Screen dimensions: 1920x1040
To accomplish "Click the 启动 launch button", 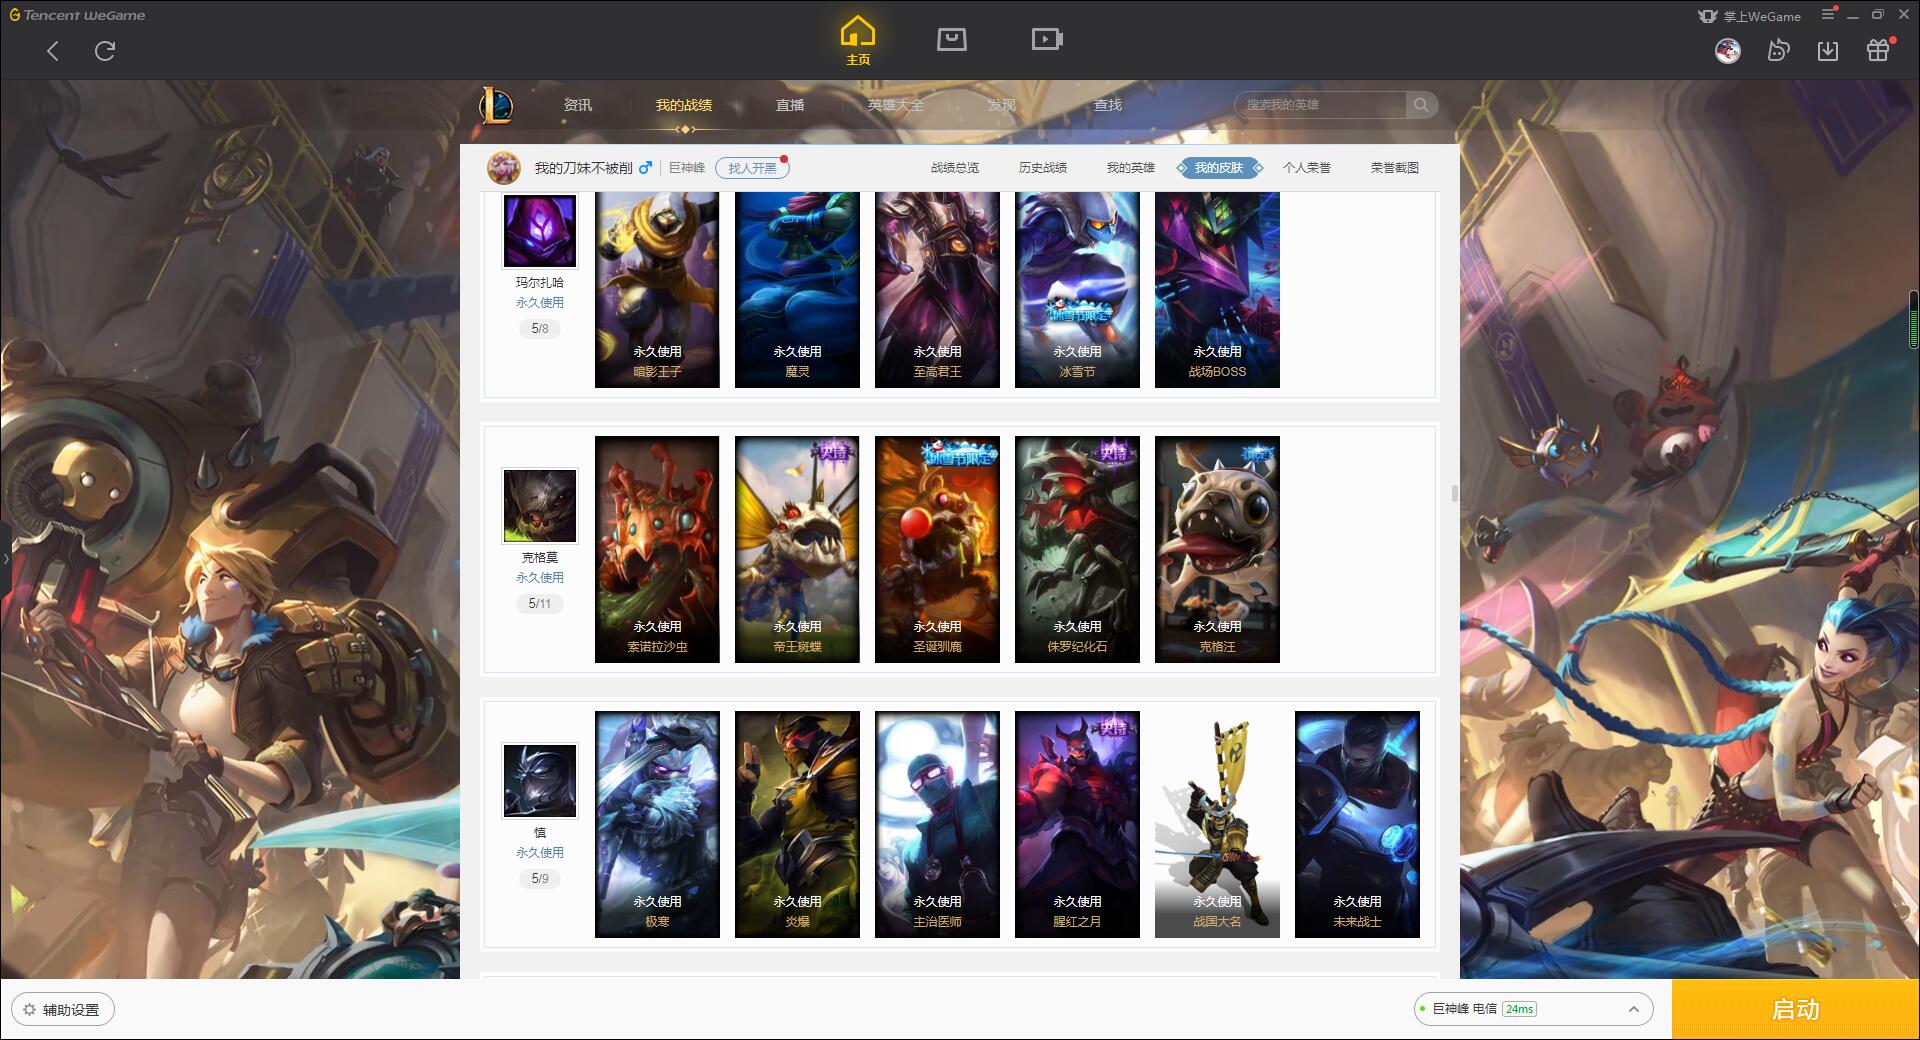I will click(1795, 1010).
